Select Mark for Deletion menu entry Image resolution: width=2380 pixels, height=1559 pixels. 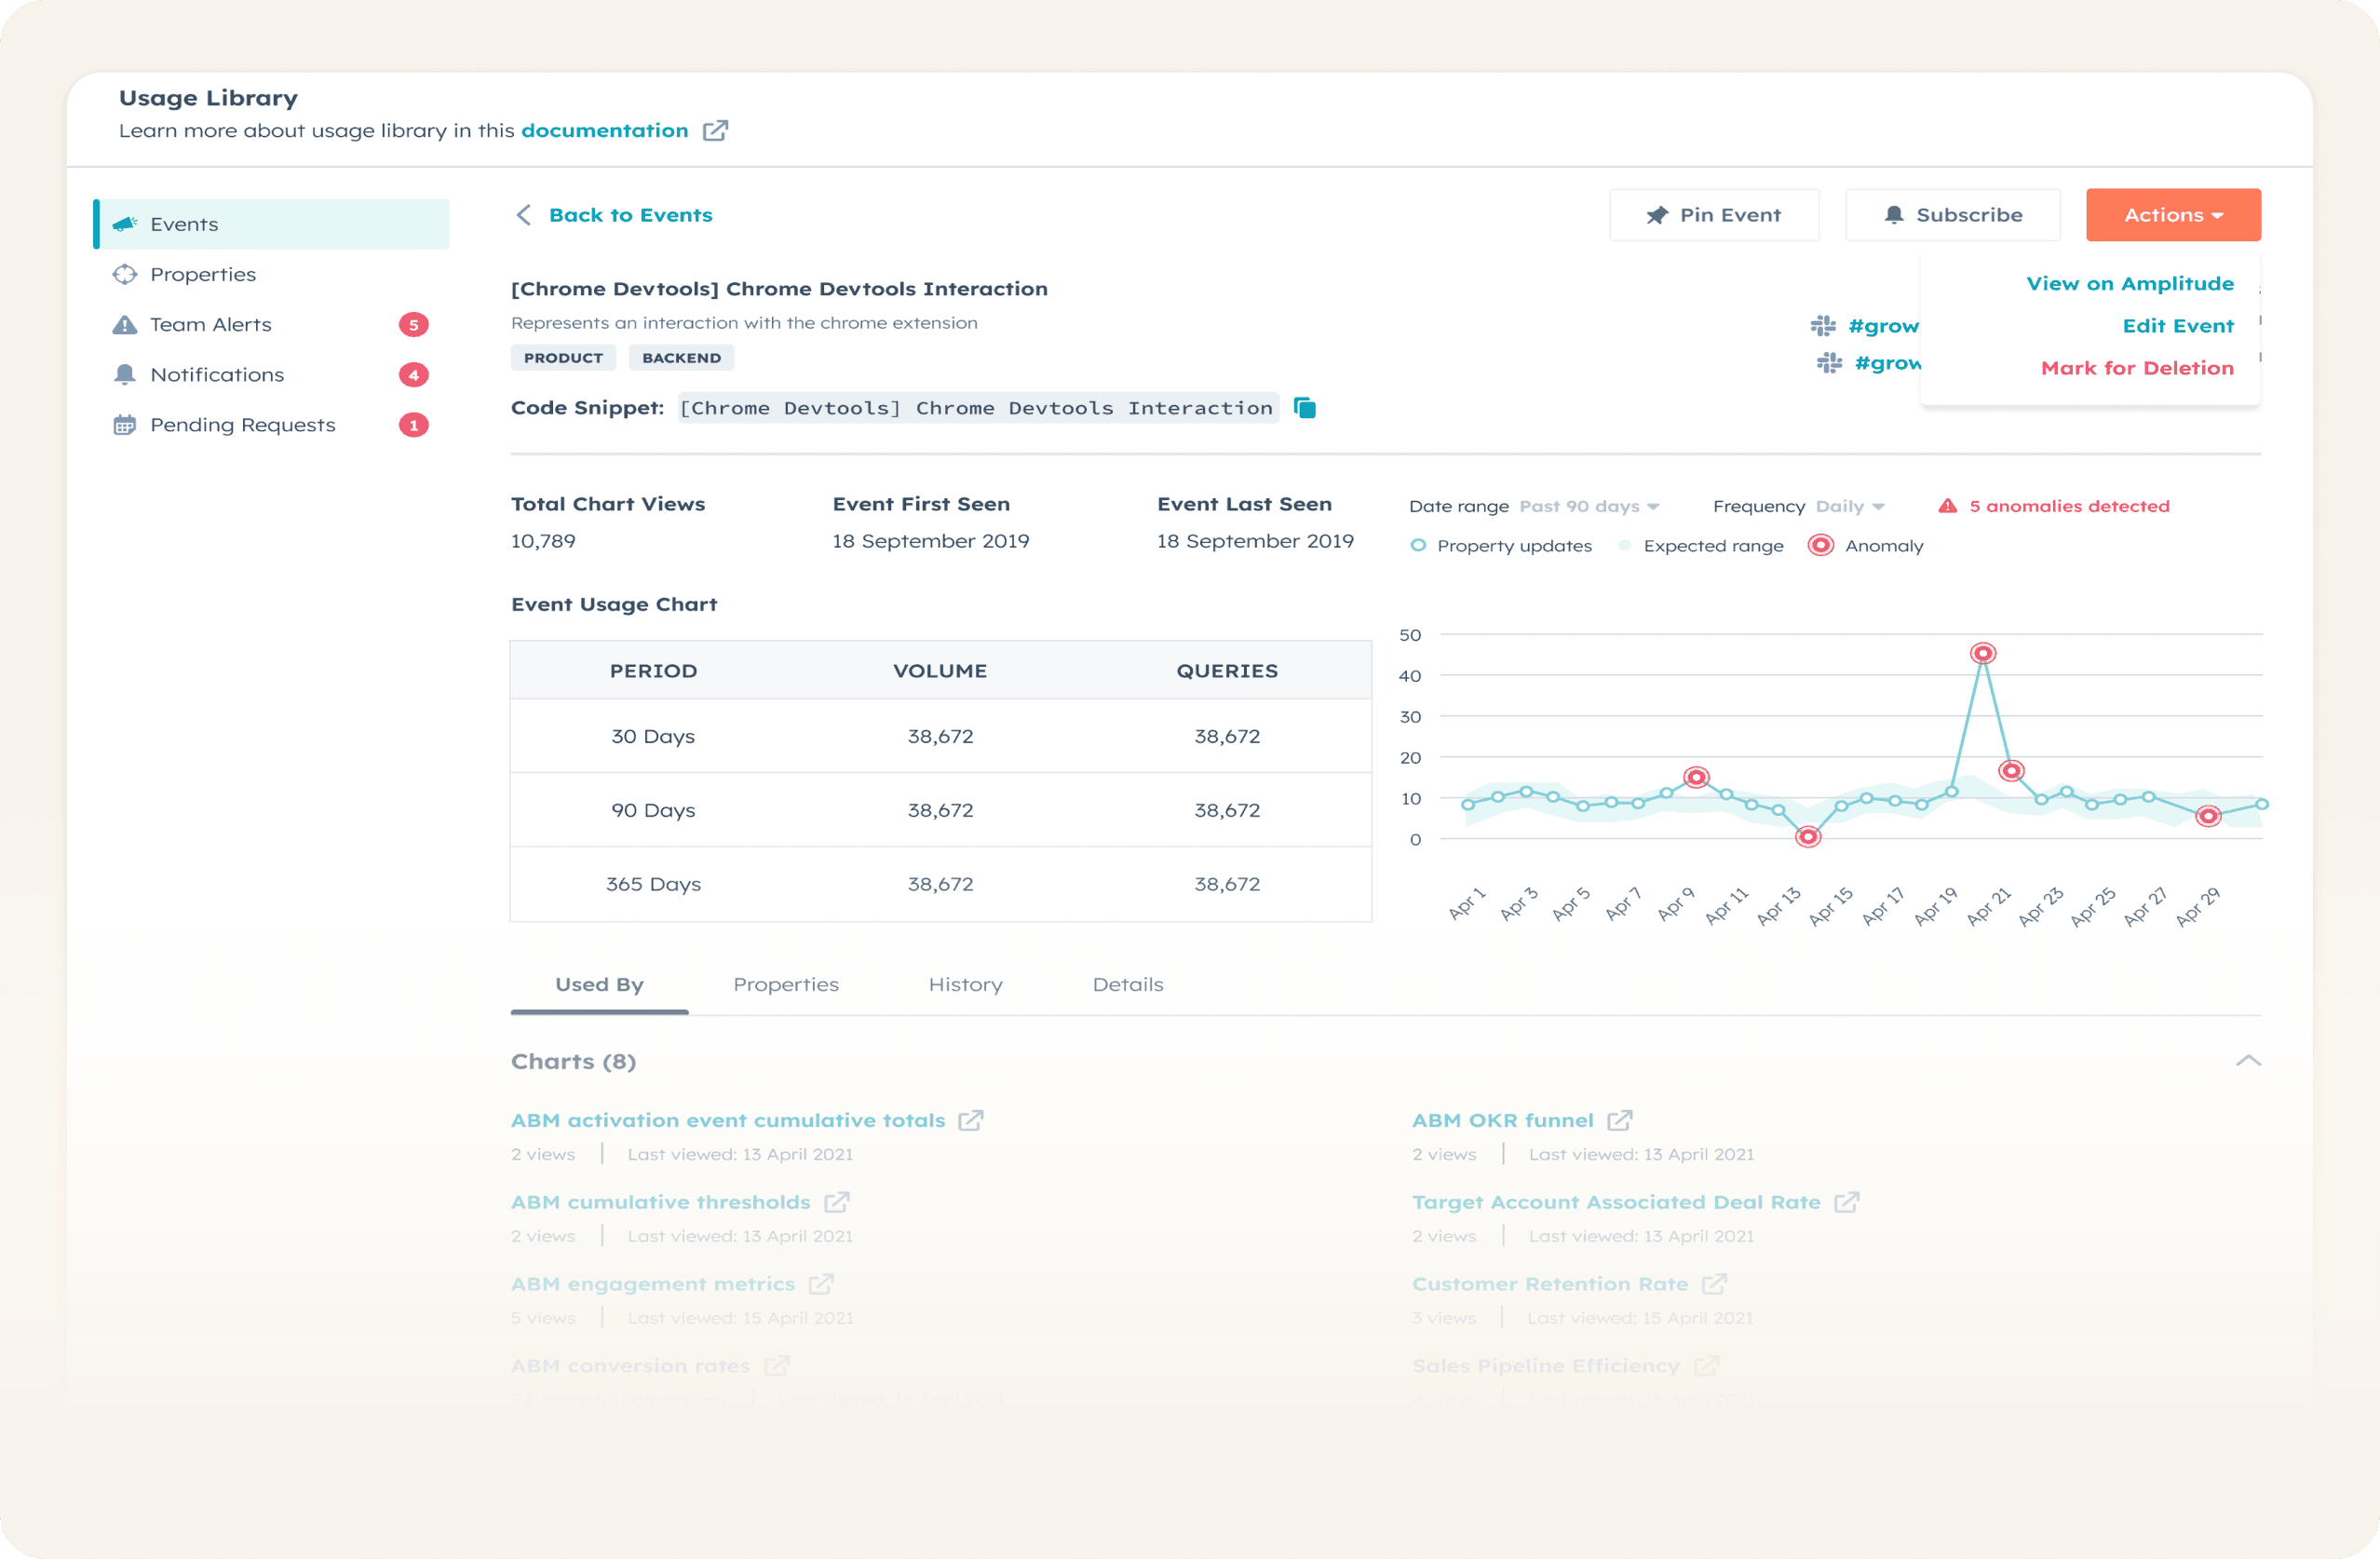2136,368
